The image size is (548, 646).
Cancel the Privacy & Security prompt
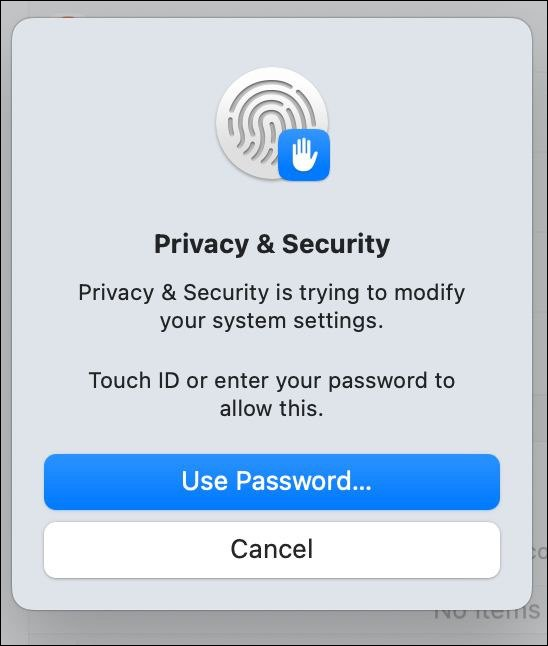click(x=272, y=550)
